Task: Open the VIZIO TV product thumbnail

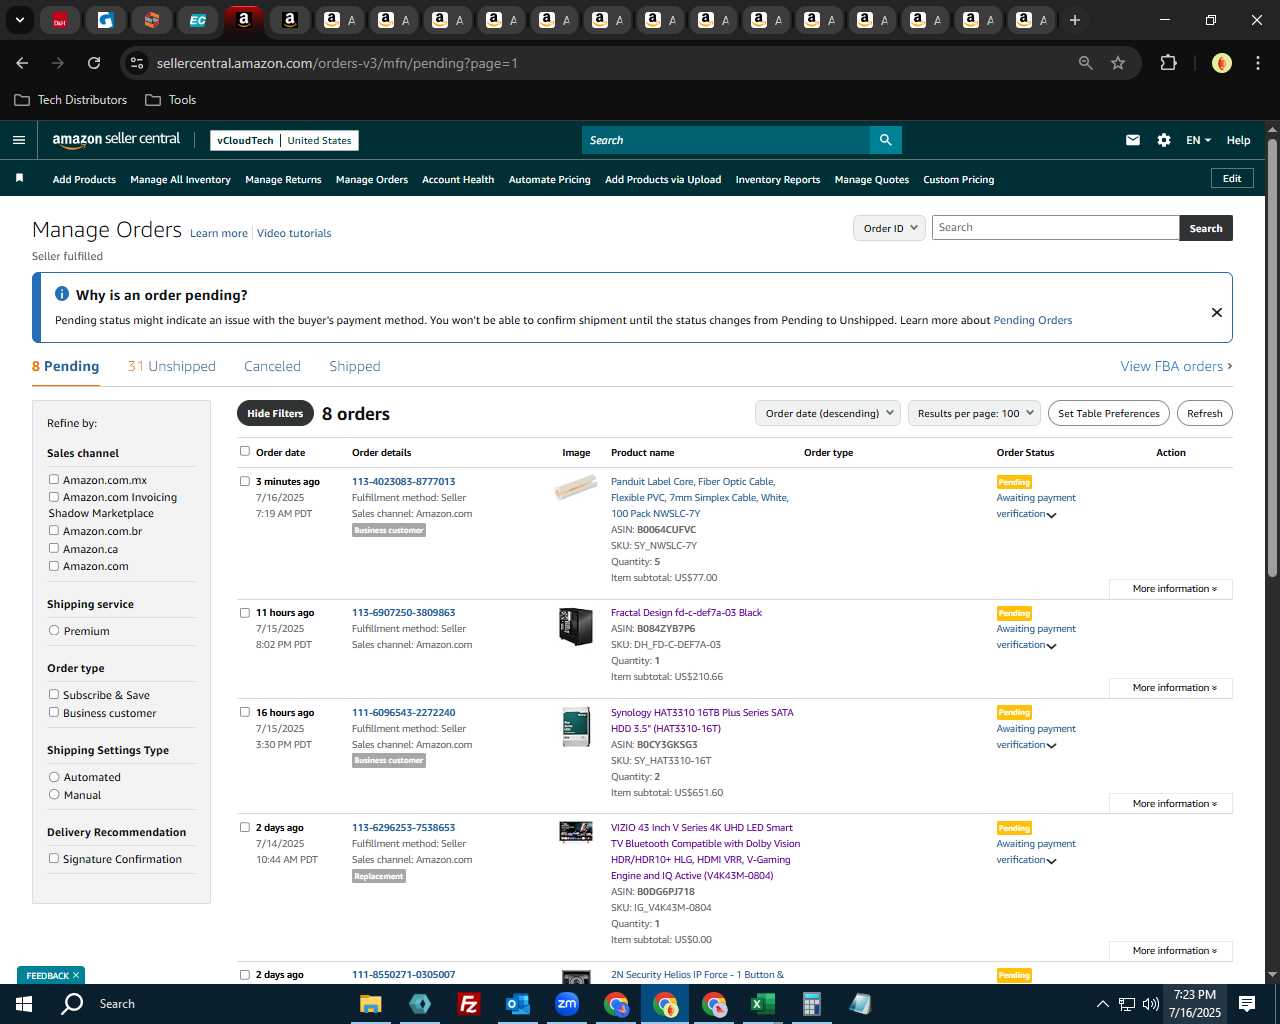Action: pyautogui.click(x=576, y=832)
